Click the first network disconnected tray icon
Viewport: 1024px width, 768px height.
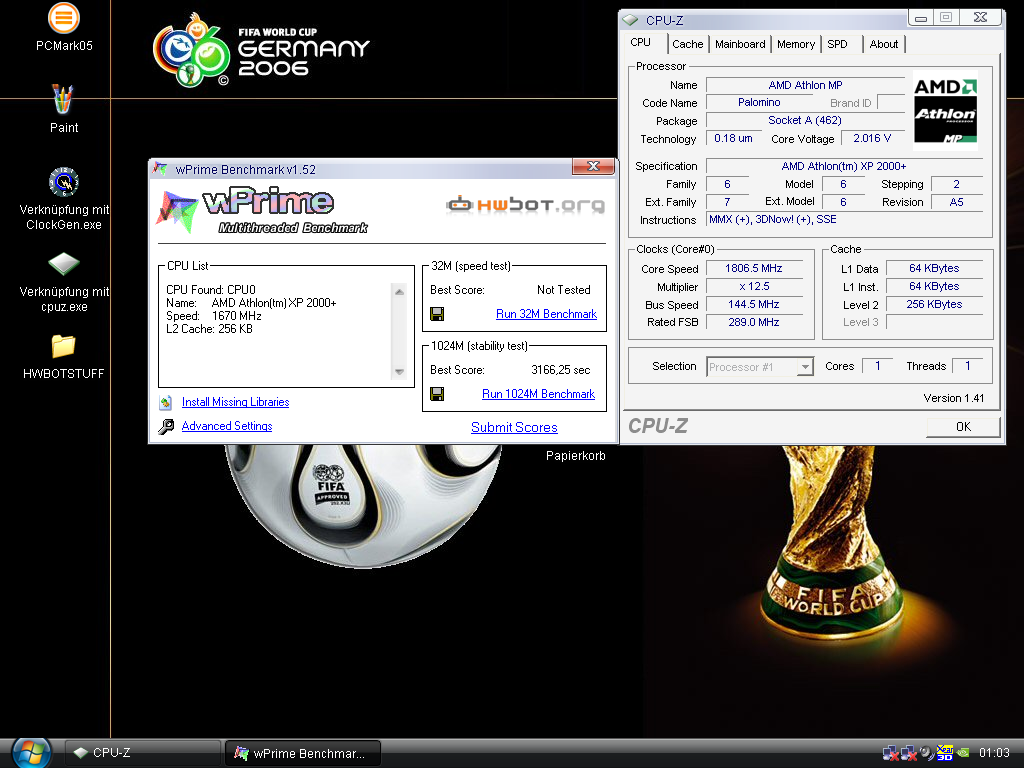[890, 753]
